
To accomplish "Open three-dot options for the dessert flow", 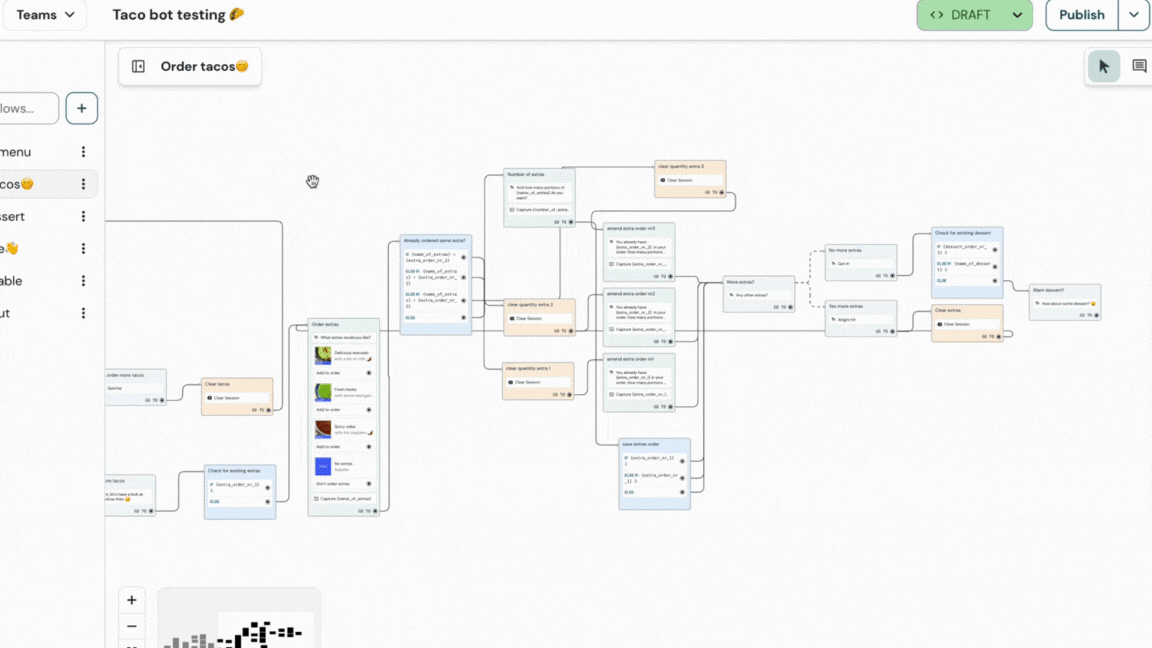I will click(83, 217).
